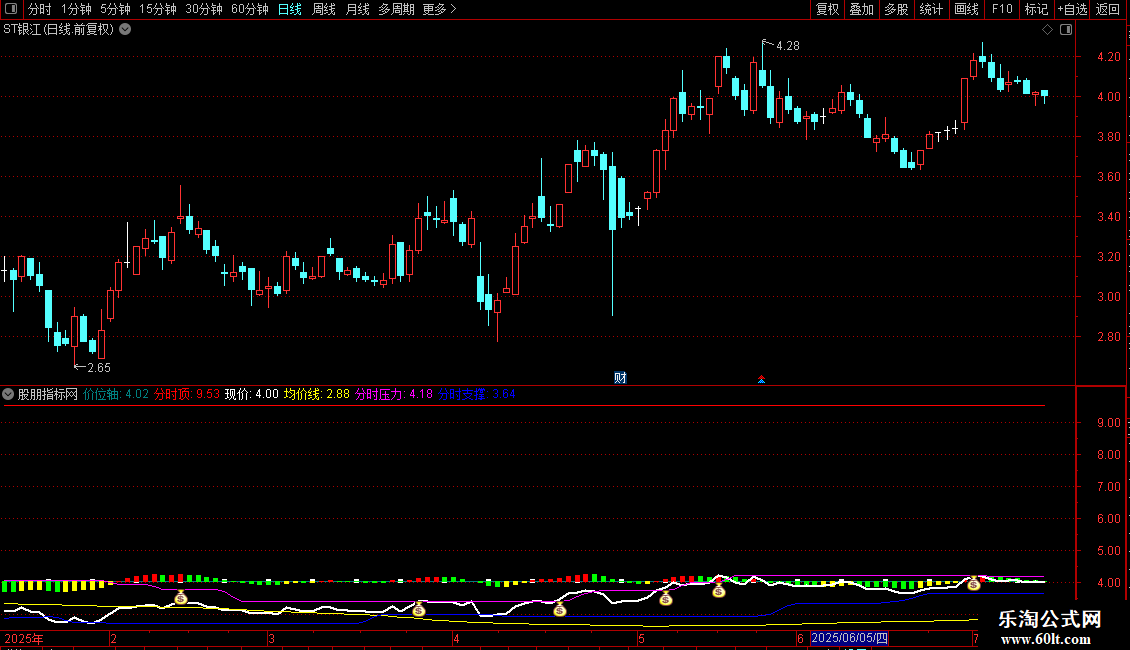Click the first money bag signal near February
The image size is (1130, 650).
pos(181,597)
